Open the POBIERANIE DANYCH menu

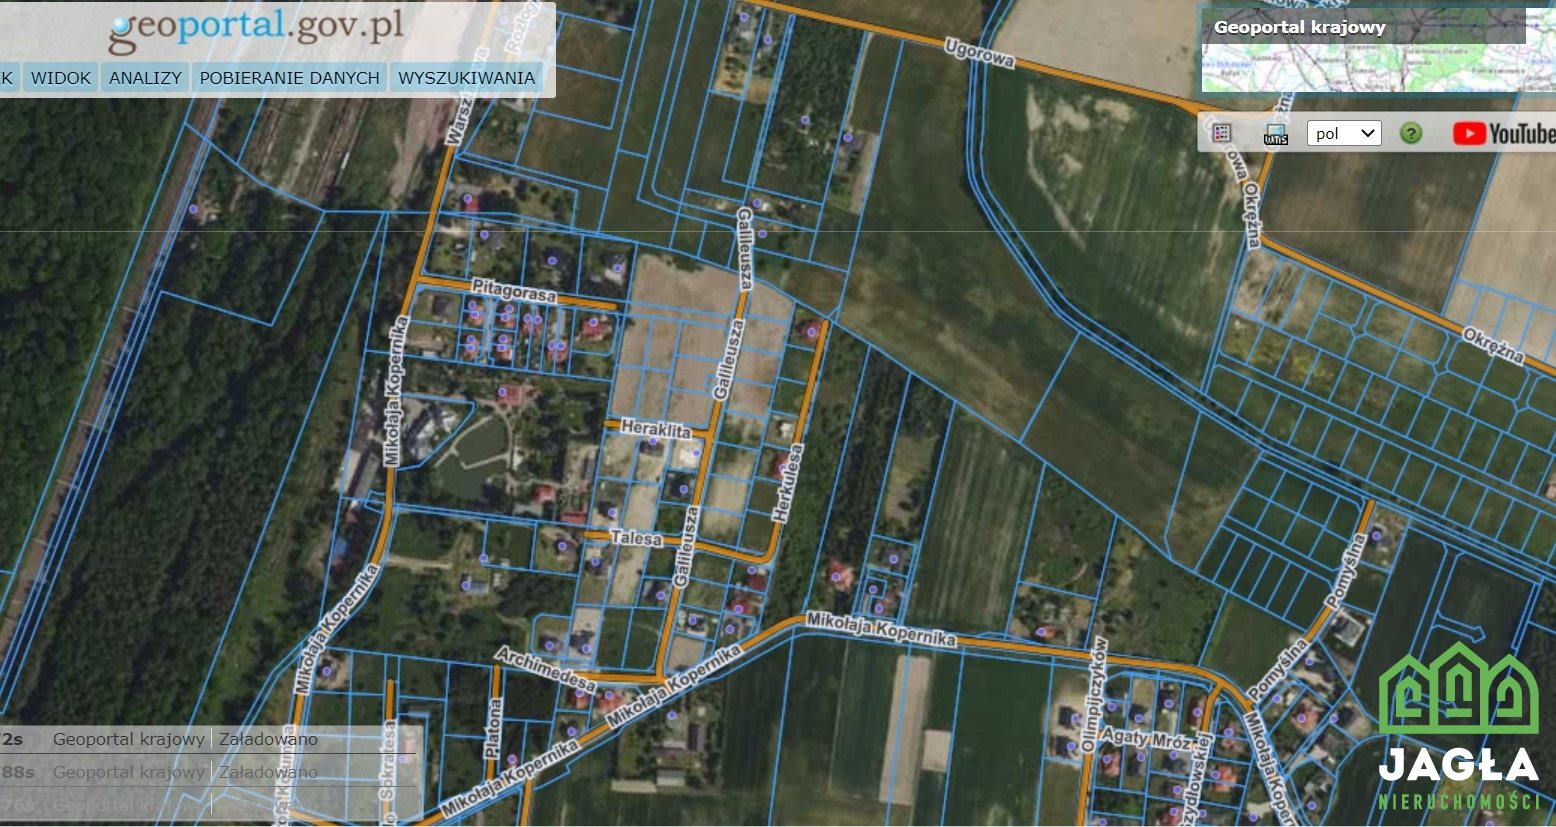point(289,77)
